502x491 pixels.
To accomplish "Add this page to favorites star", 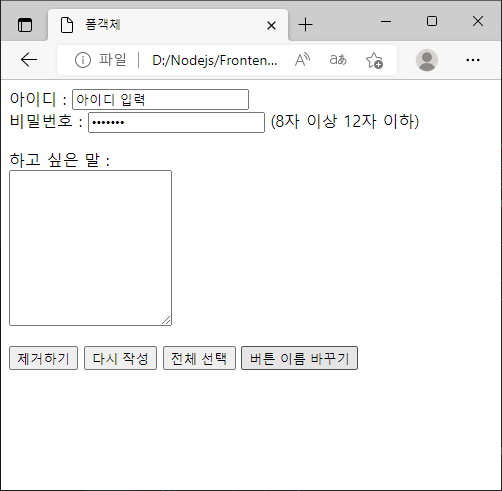I will coord(374,60).
